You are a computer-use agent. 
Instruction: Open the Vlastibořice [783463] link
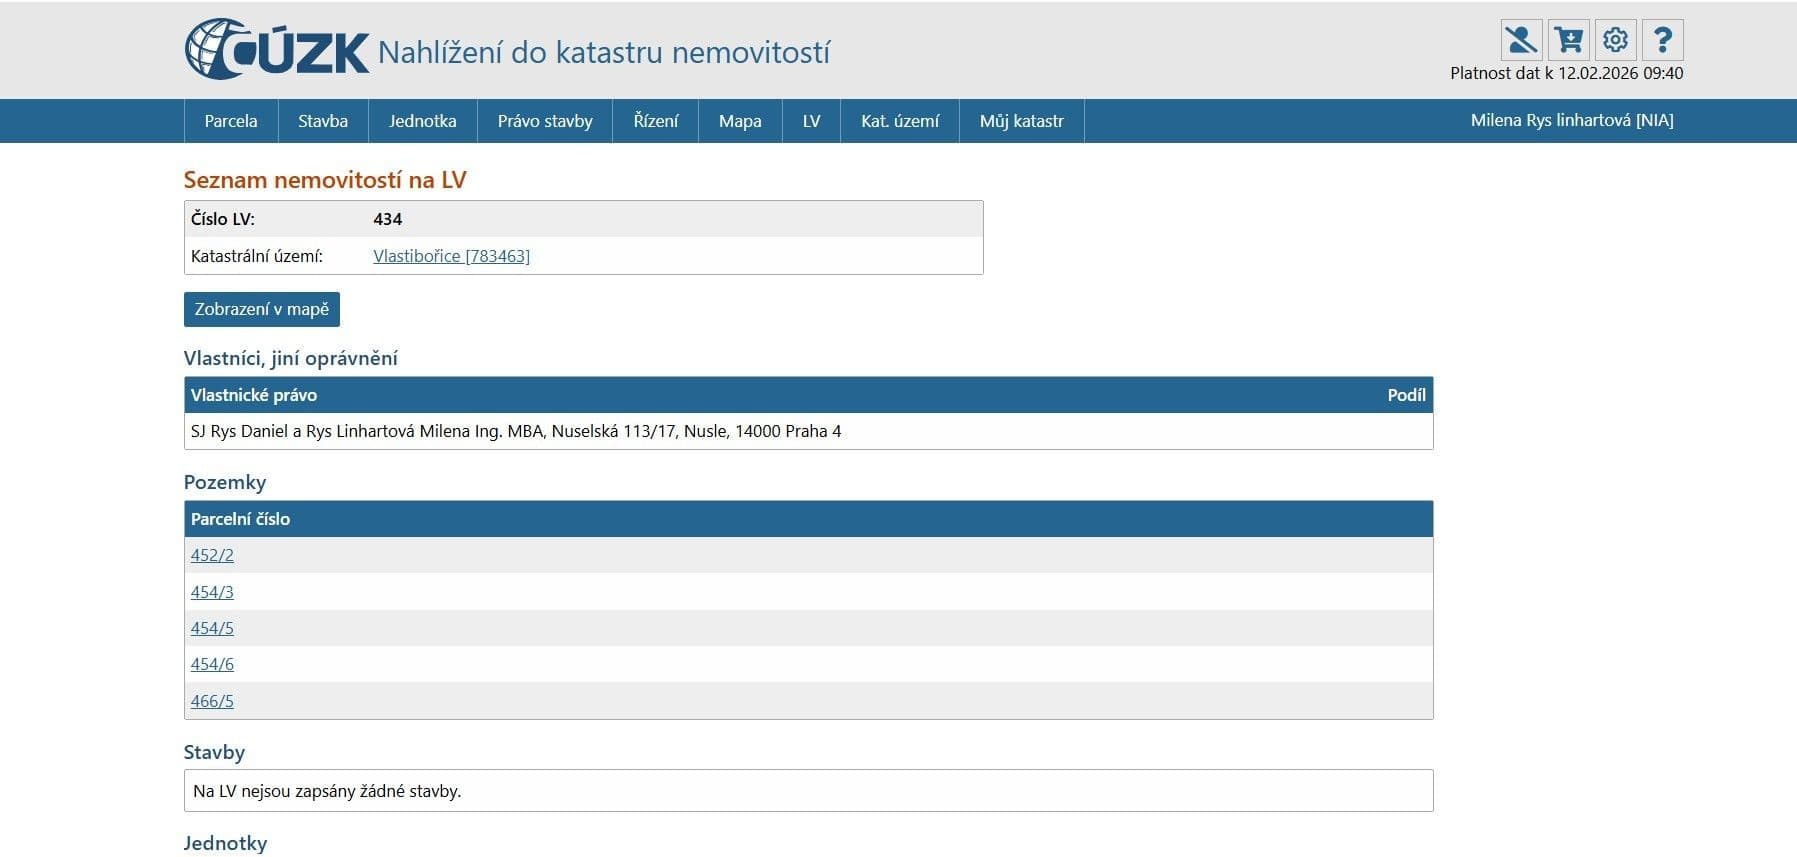(451, 256)
